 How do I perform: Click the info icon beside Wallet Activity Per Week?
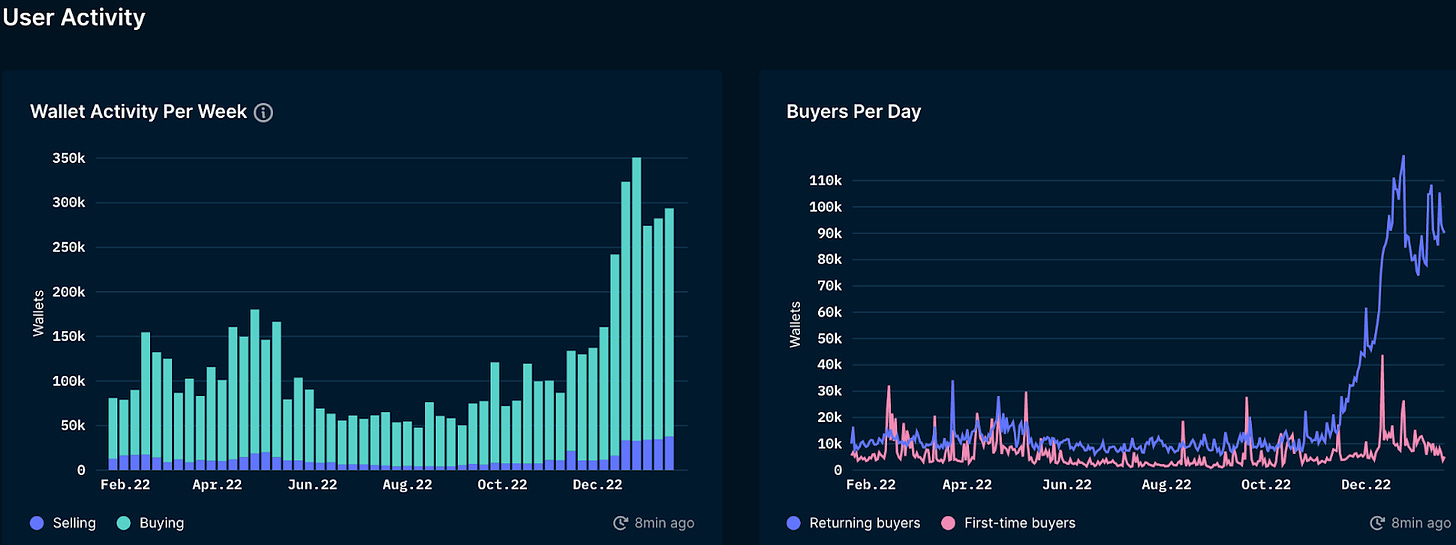click(264, 113)
